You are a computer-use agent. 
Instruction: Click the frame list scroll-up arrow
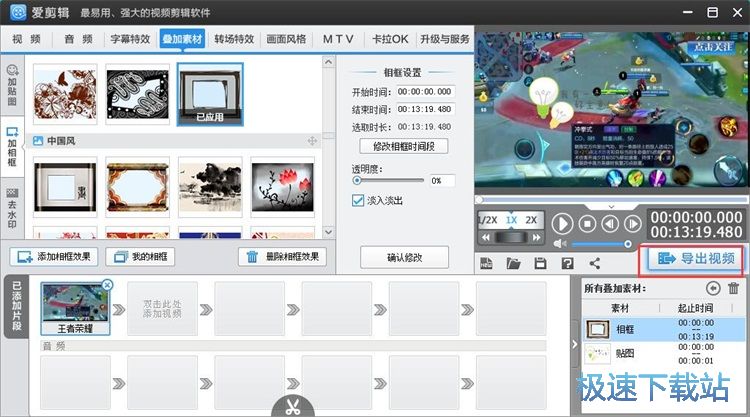tap(328, 62)
